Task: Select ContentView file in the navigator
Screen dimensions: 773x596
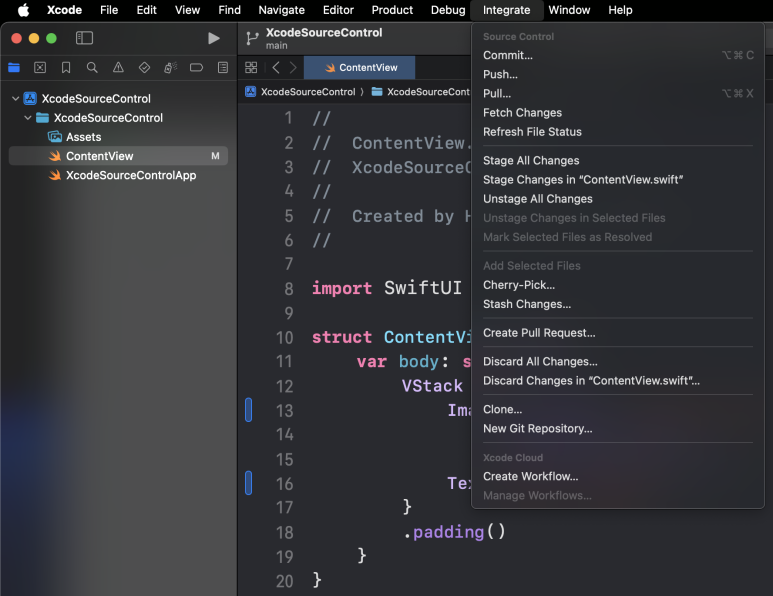Action: pyautogui.click(x=118, y=156)
